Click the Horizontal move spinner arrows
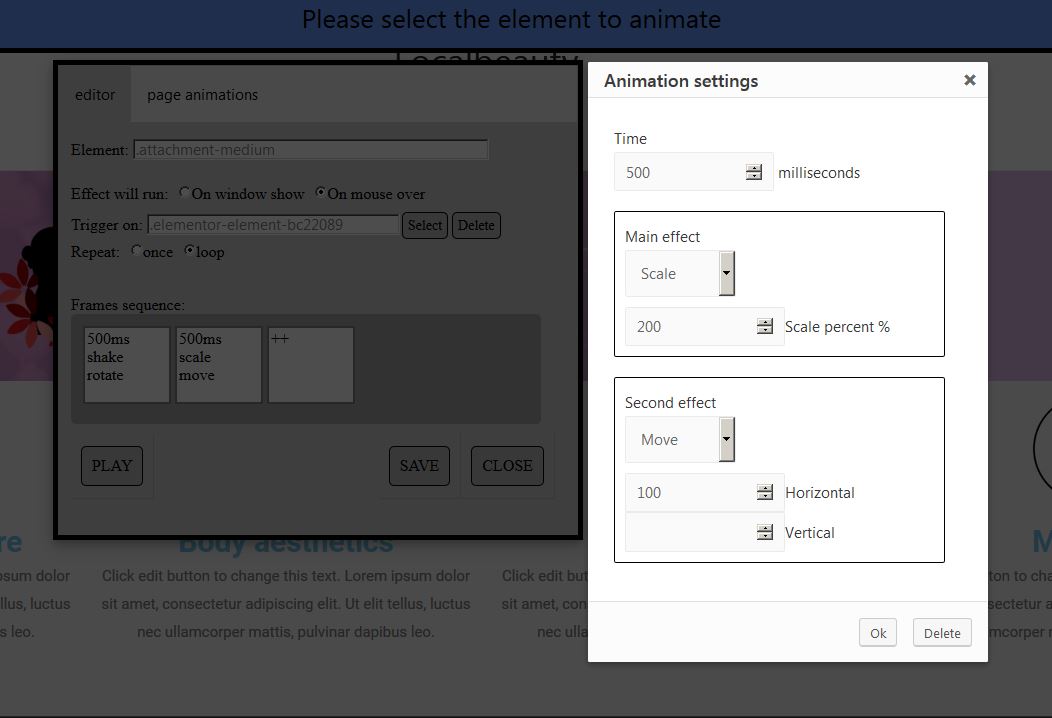Image resolution: width=1052 pixels, height=718 pixels. pyautogui.click(x=765, y=493)
